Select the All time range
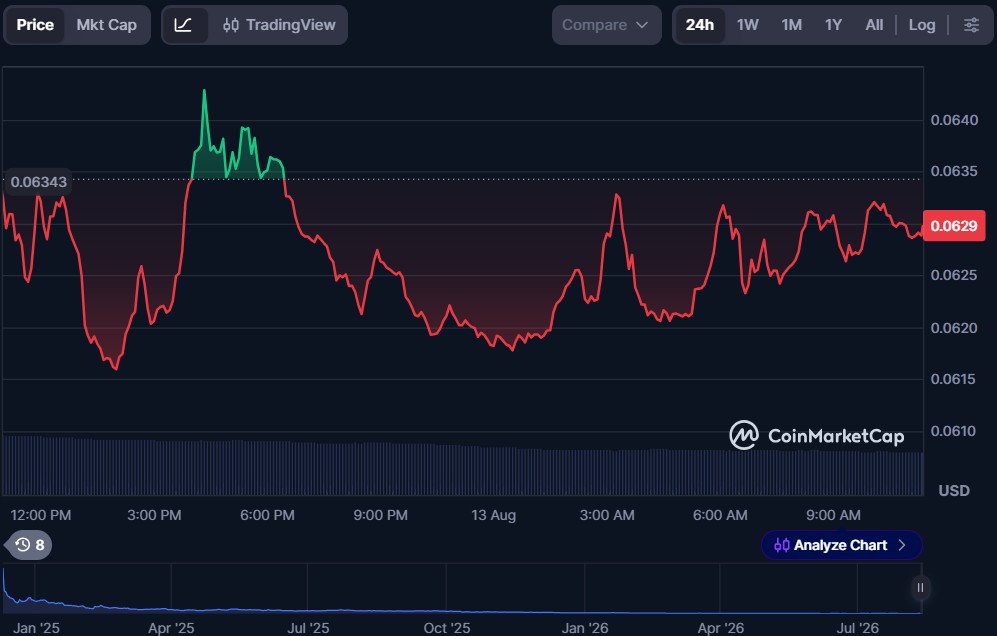Viewport: 997px width, 636px height. (874, 25)
